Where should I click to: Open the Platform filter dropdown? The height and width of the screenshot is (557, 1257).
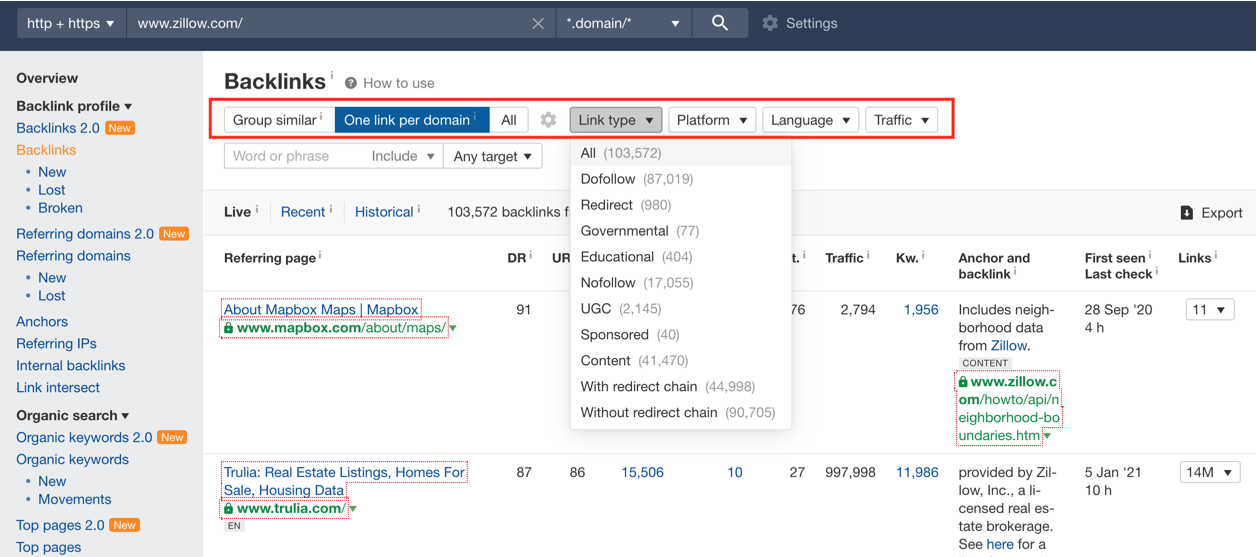[712, 120]
